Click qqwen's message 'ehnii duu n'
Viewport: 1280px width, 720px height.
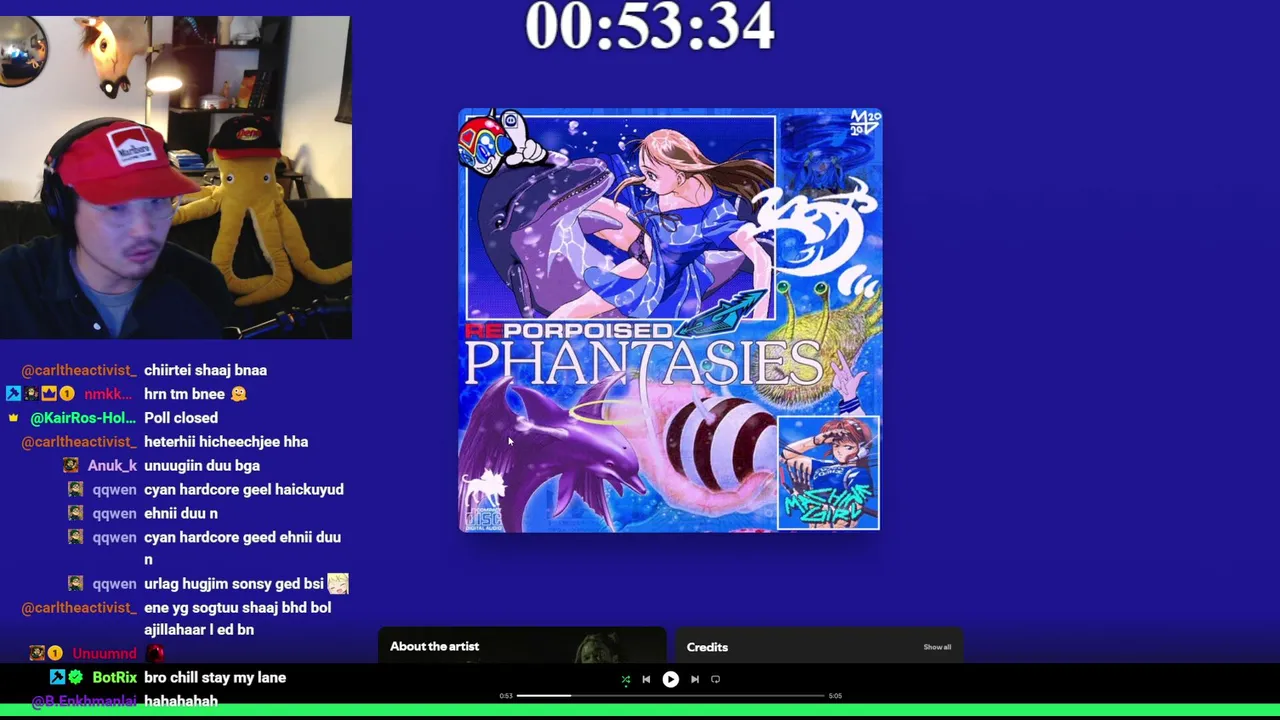(181, 514)
